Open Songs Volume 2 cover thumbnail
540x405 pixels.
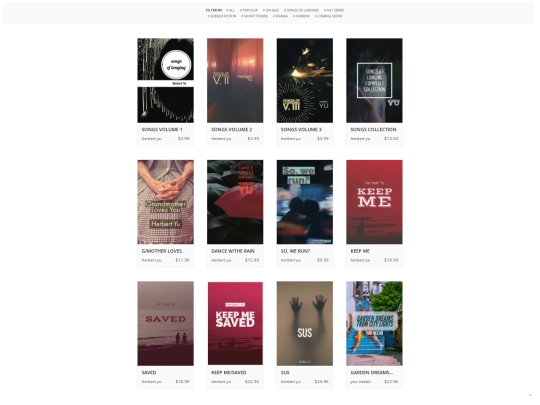tap(235, 80)
